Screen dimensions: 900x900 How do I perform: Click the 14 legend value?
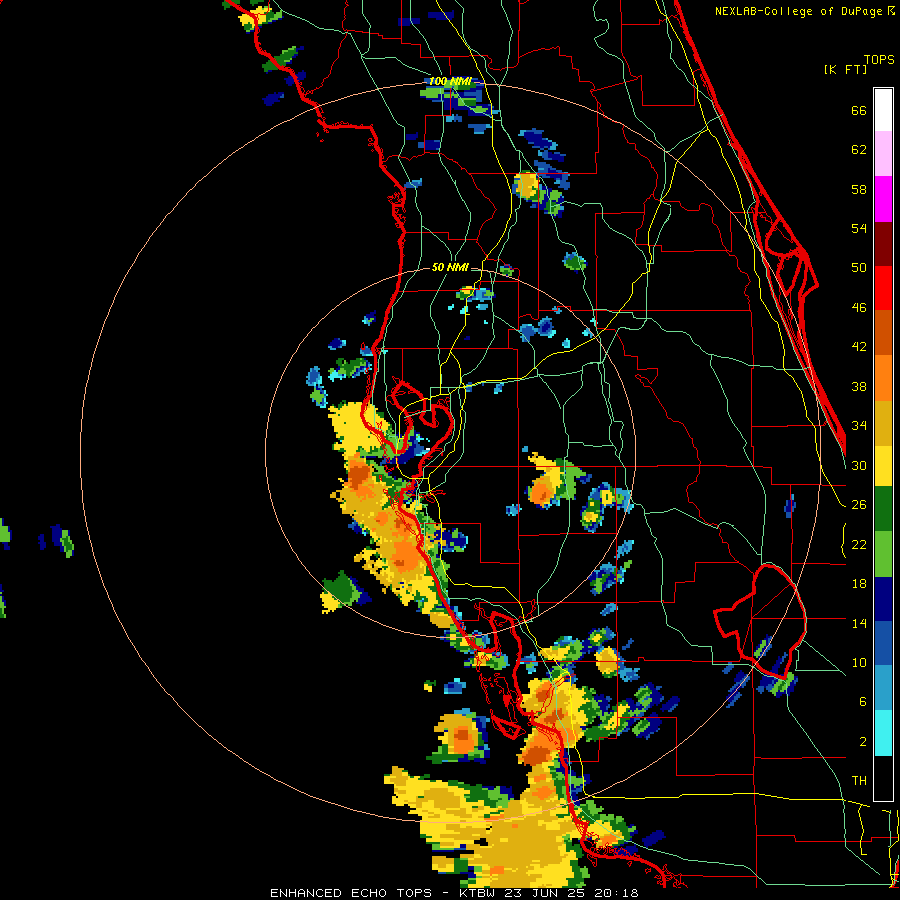(x=859, y=623)
